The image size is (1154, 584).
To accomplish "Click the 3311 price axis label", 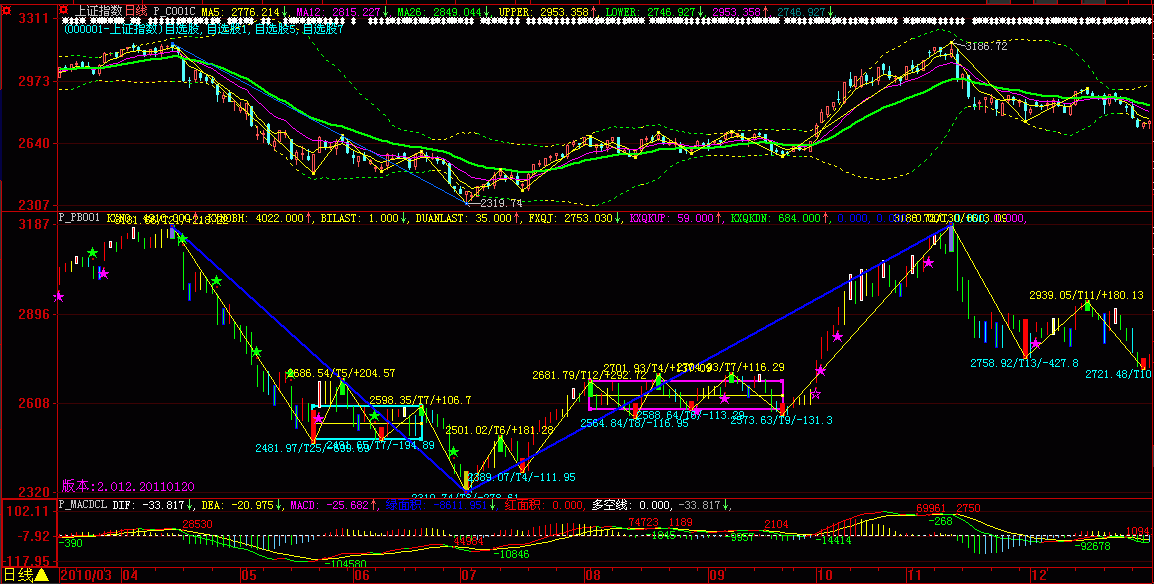I will click(33, 18).
